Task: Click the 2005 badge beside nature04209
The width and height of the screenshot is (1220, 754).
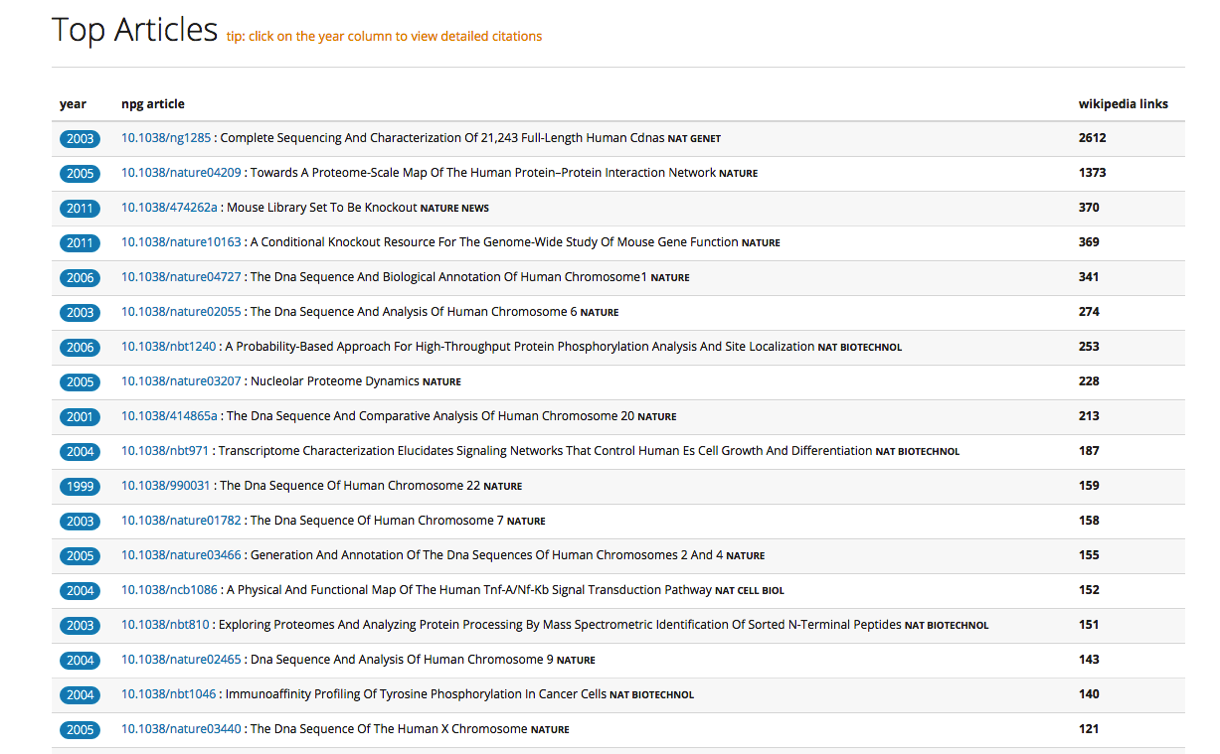Action: coord(80,174)
